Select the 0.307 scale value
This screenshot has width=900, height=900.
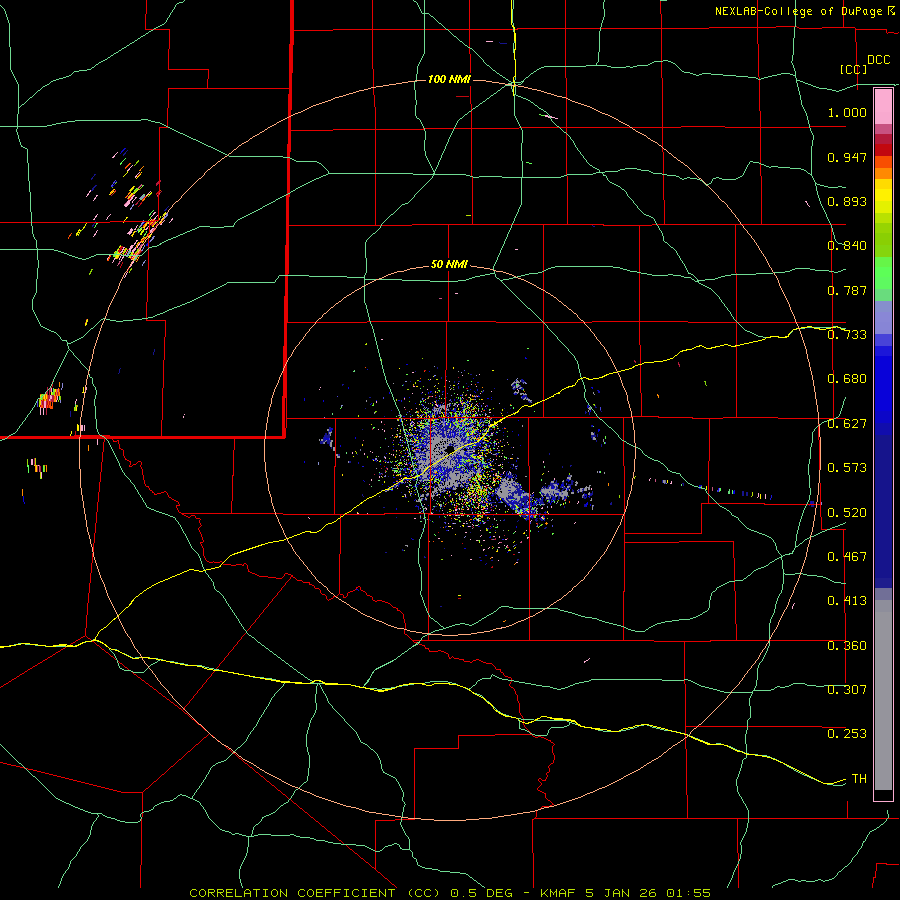click(x=847, y=690)
